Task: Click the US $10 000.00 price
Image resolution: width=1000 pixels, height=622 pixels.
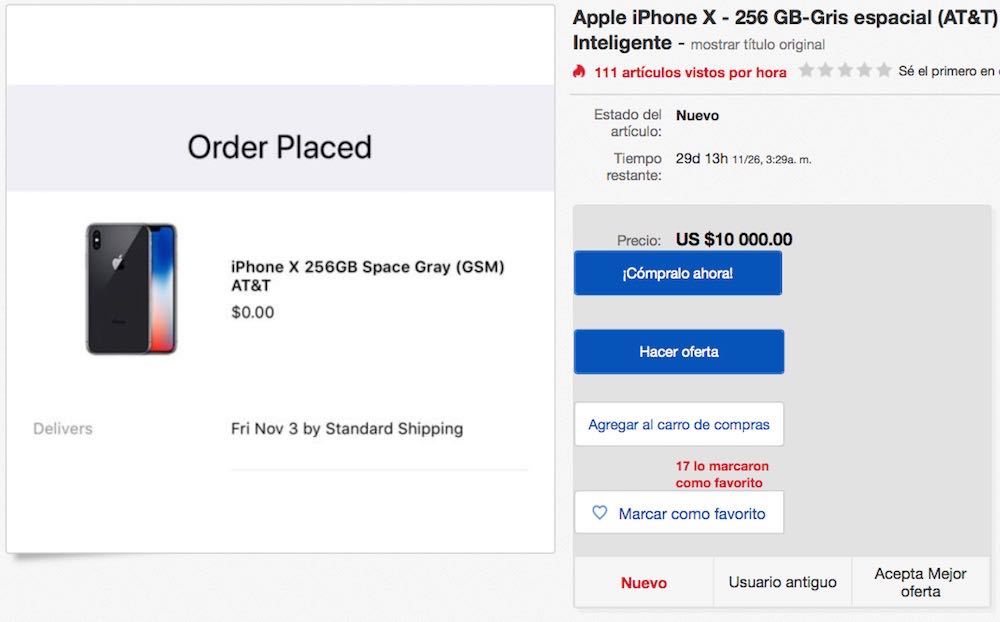Action: [x=734, y=239]
